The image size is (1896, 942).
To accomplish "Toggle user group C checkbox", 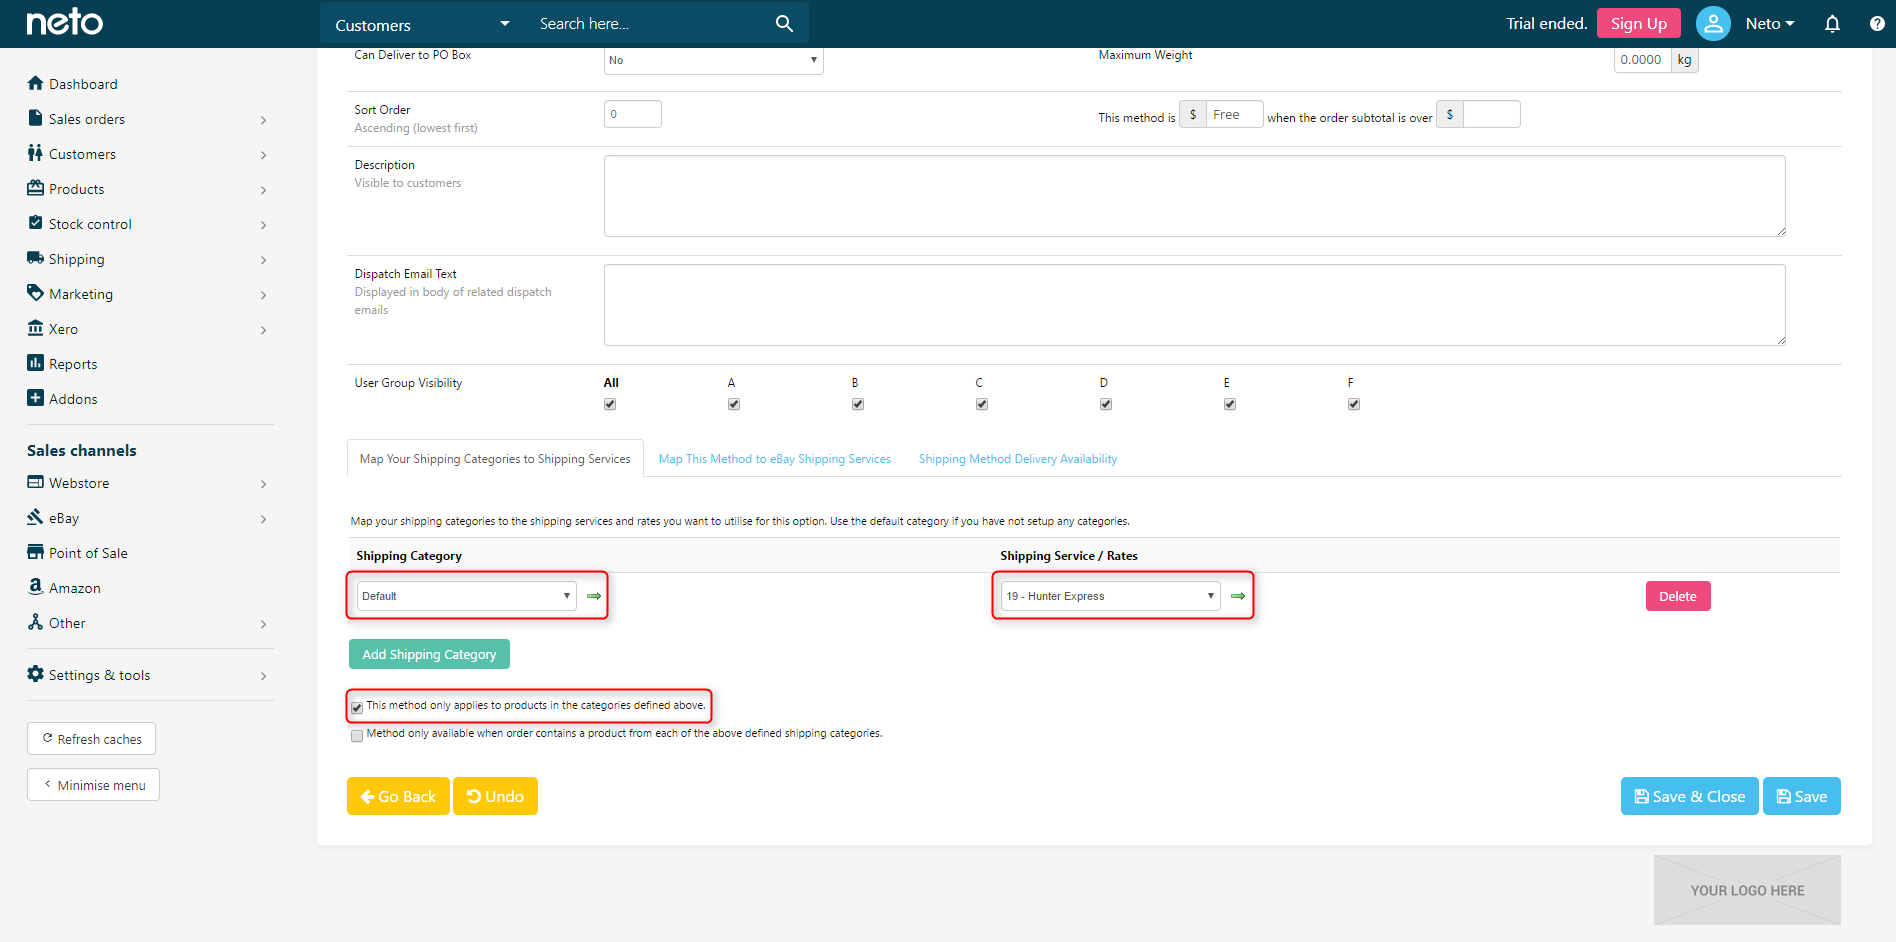I will [x=982, y=404].
